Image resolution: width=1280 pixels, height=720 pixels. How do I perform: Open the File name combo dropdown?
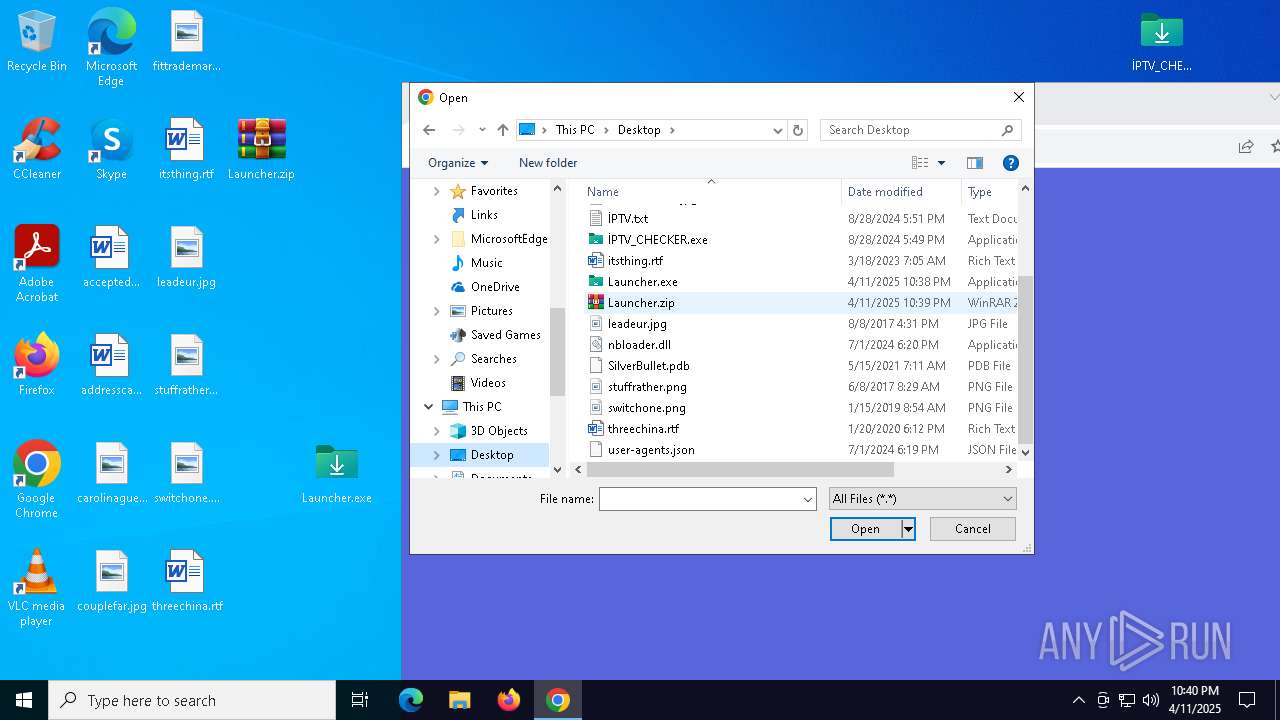(807, 499)
